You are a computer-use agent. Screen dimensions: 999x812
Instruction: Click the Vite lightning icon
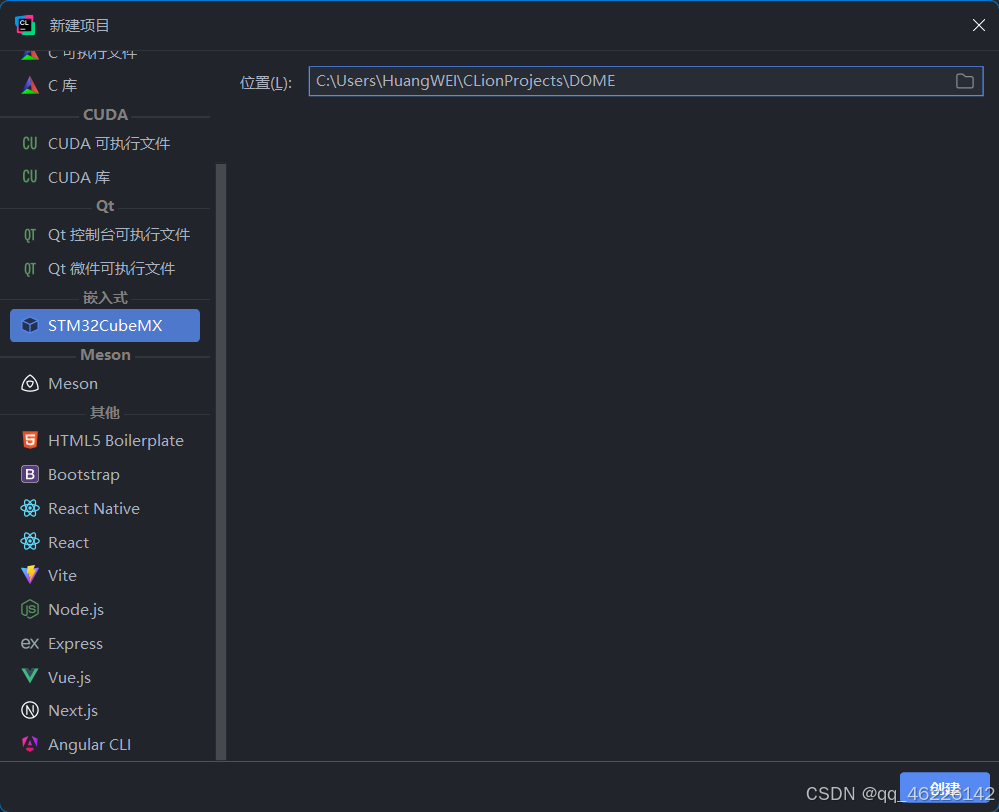30,575
